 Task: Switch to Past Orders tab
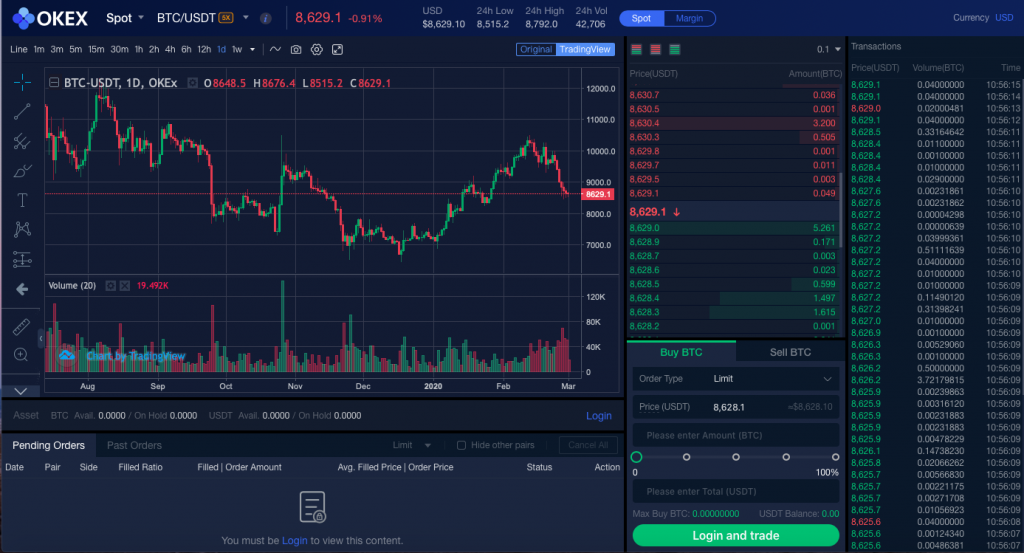134,445
